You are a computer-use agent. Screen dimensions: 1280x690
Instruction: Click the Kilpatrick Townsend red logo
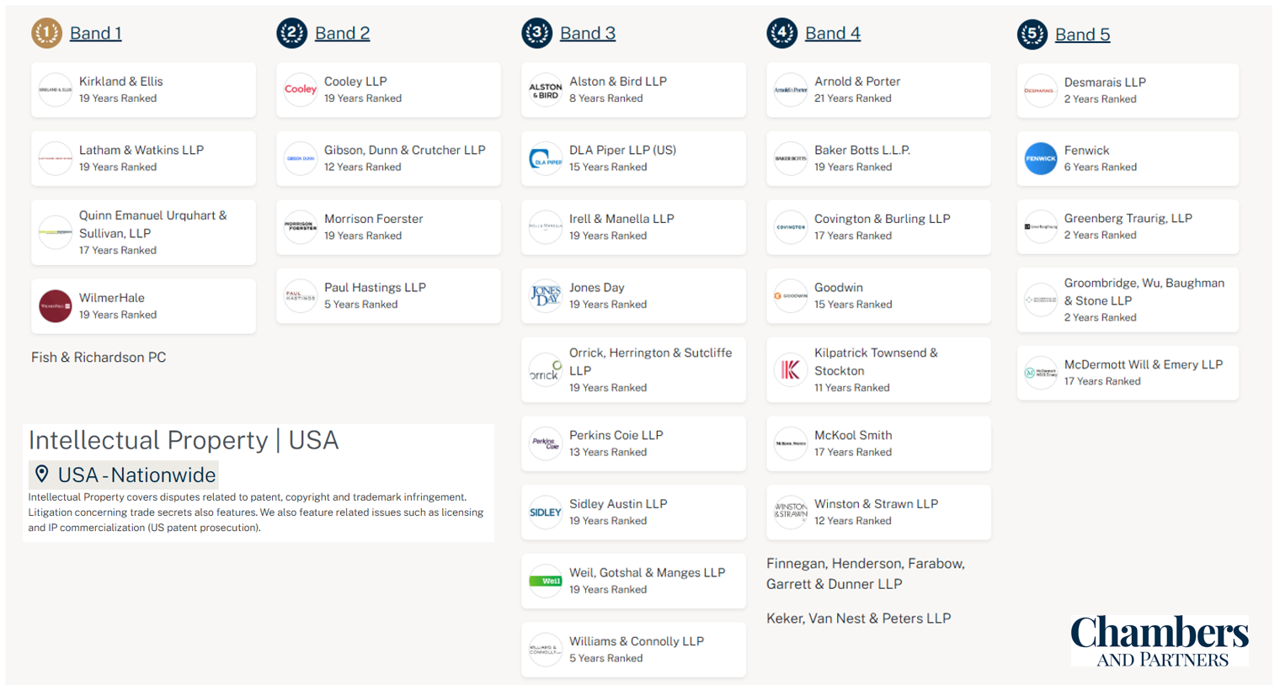click(790, 370)
